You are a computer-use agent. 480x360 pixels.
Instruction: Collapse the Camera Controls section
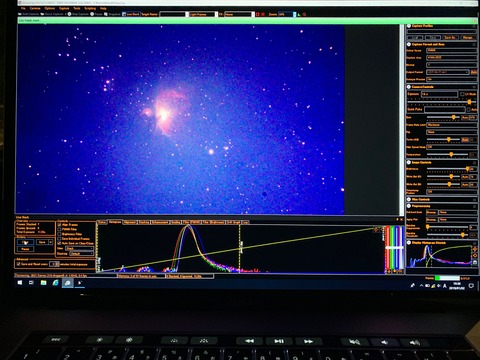point(409,87)
